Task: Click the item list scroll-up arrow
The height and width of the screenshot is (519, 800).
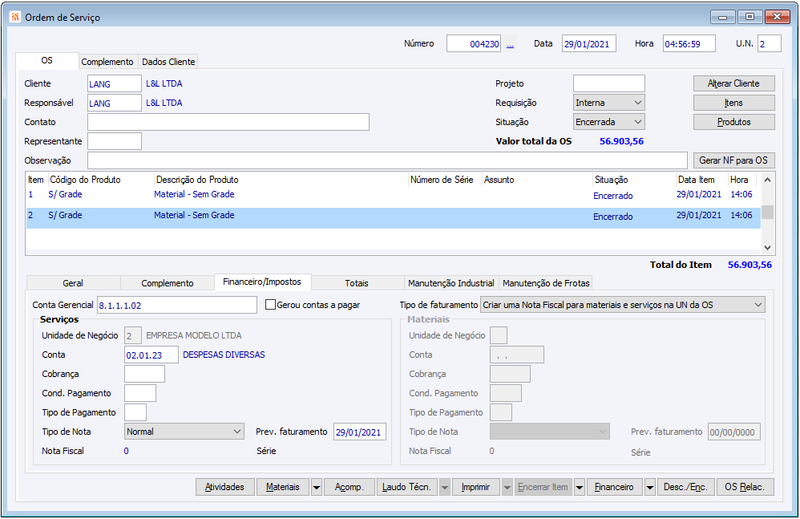Action: [x=767, y=181]
